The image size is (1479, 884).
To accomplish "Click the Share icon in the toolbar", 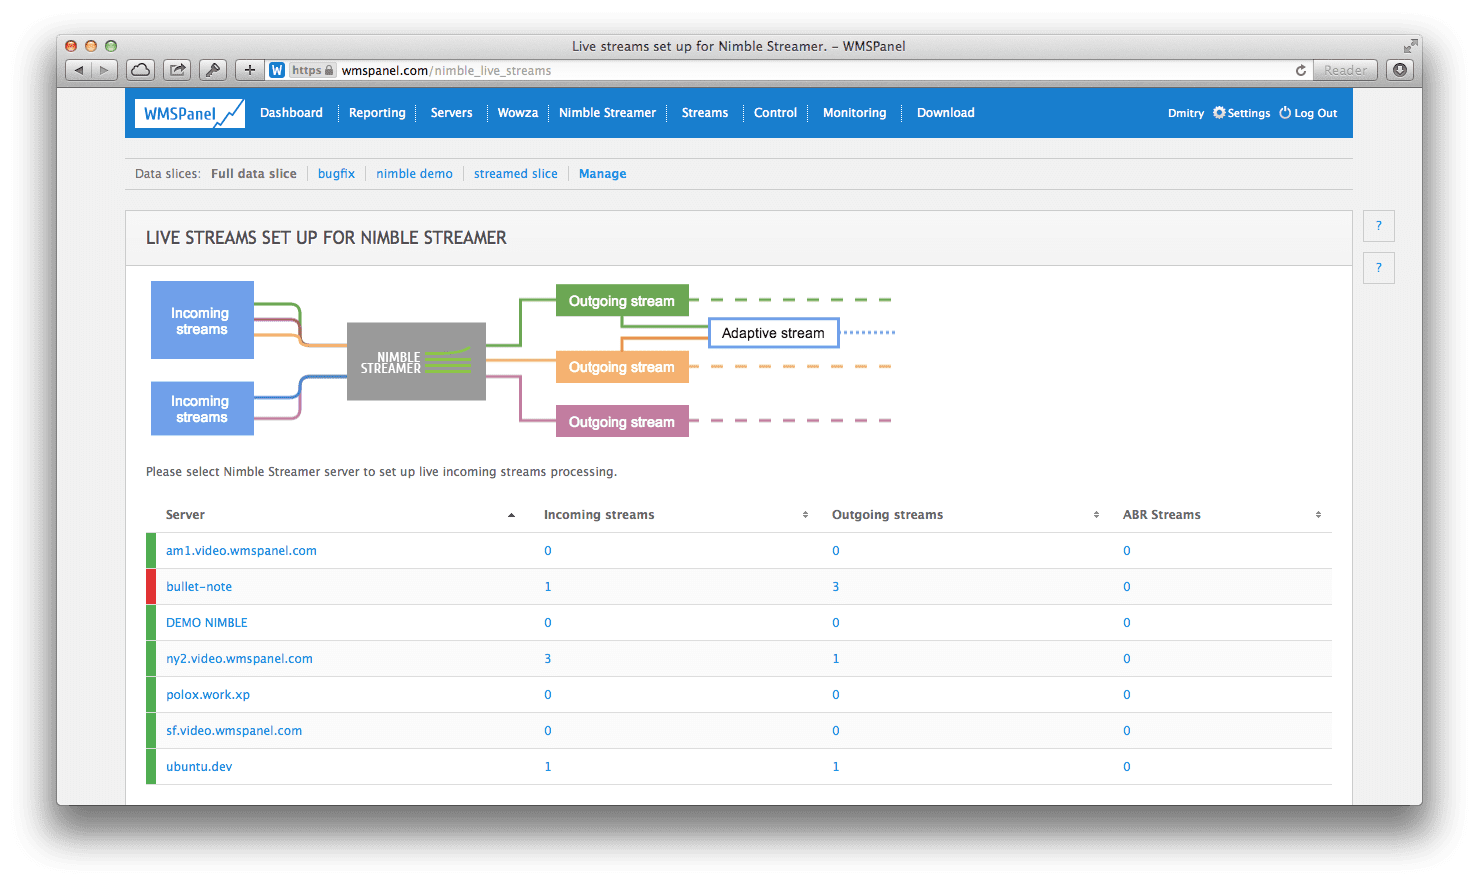I will (177, 70).
